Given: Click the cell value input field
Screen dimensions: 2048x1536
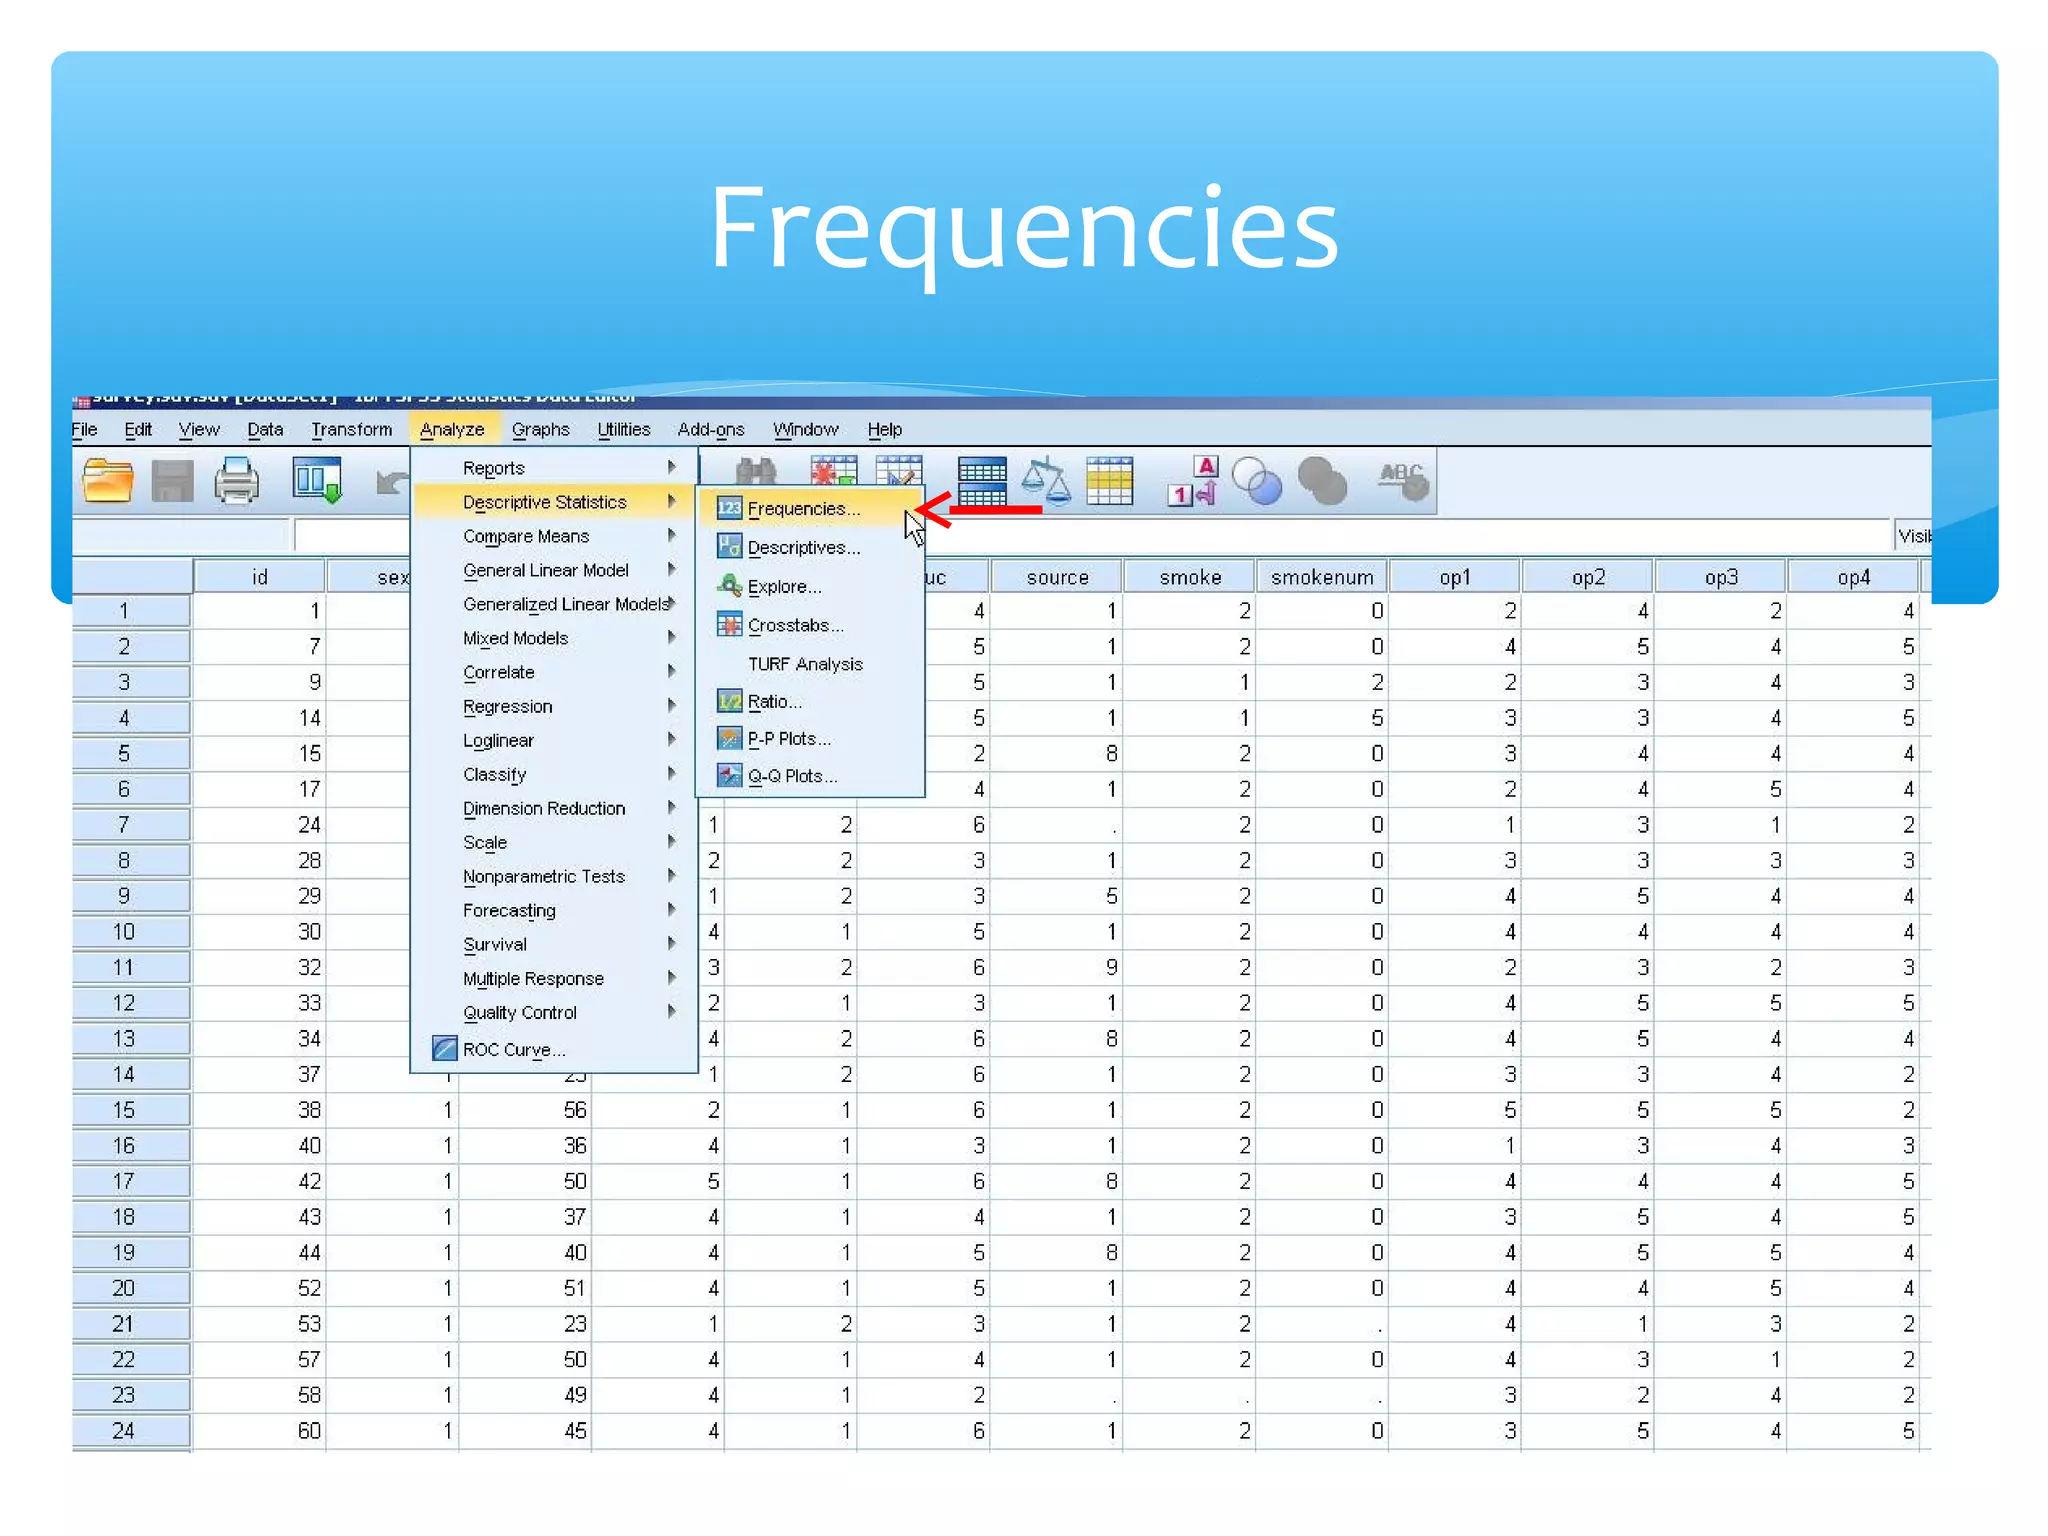Looking at the screenshot, I should coord(1091,536).
